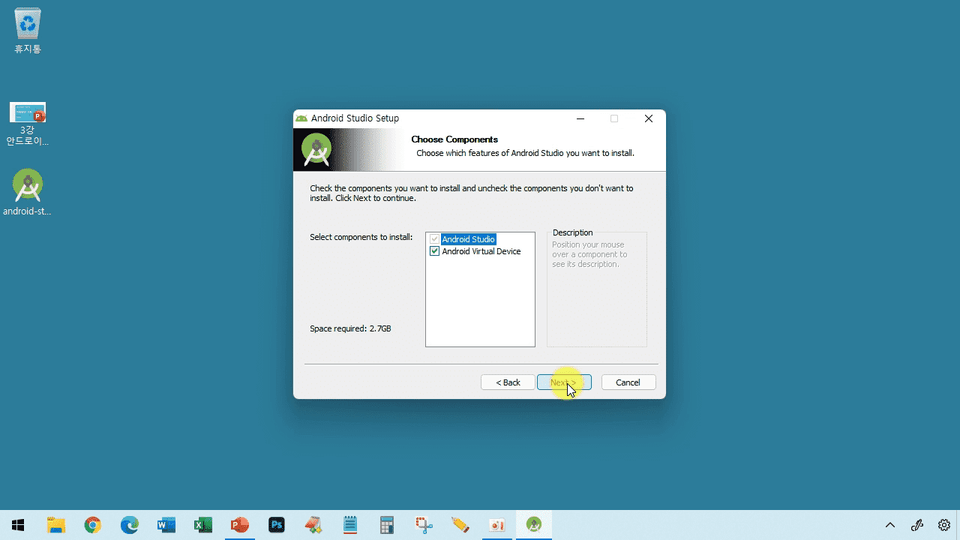Open Calculator from the taskbar
The image size is (960, 540).
(x=386, y=525)
